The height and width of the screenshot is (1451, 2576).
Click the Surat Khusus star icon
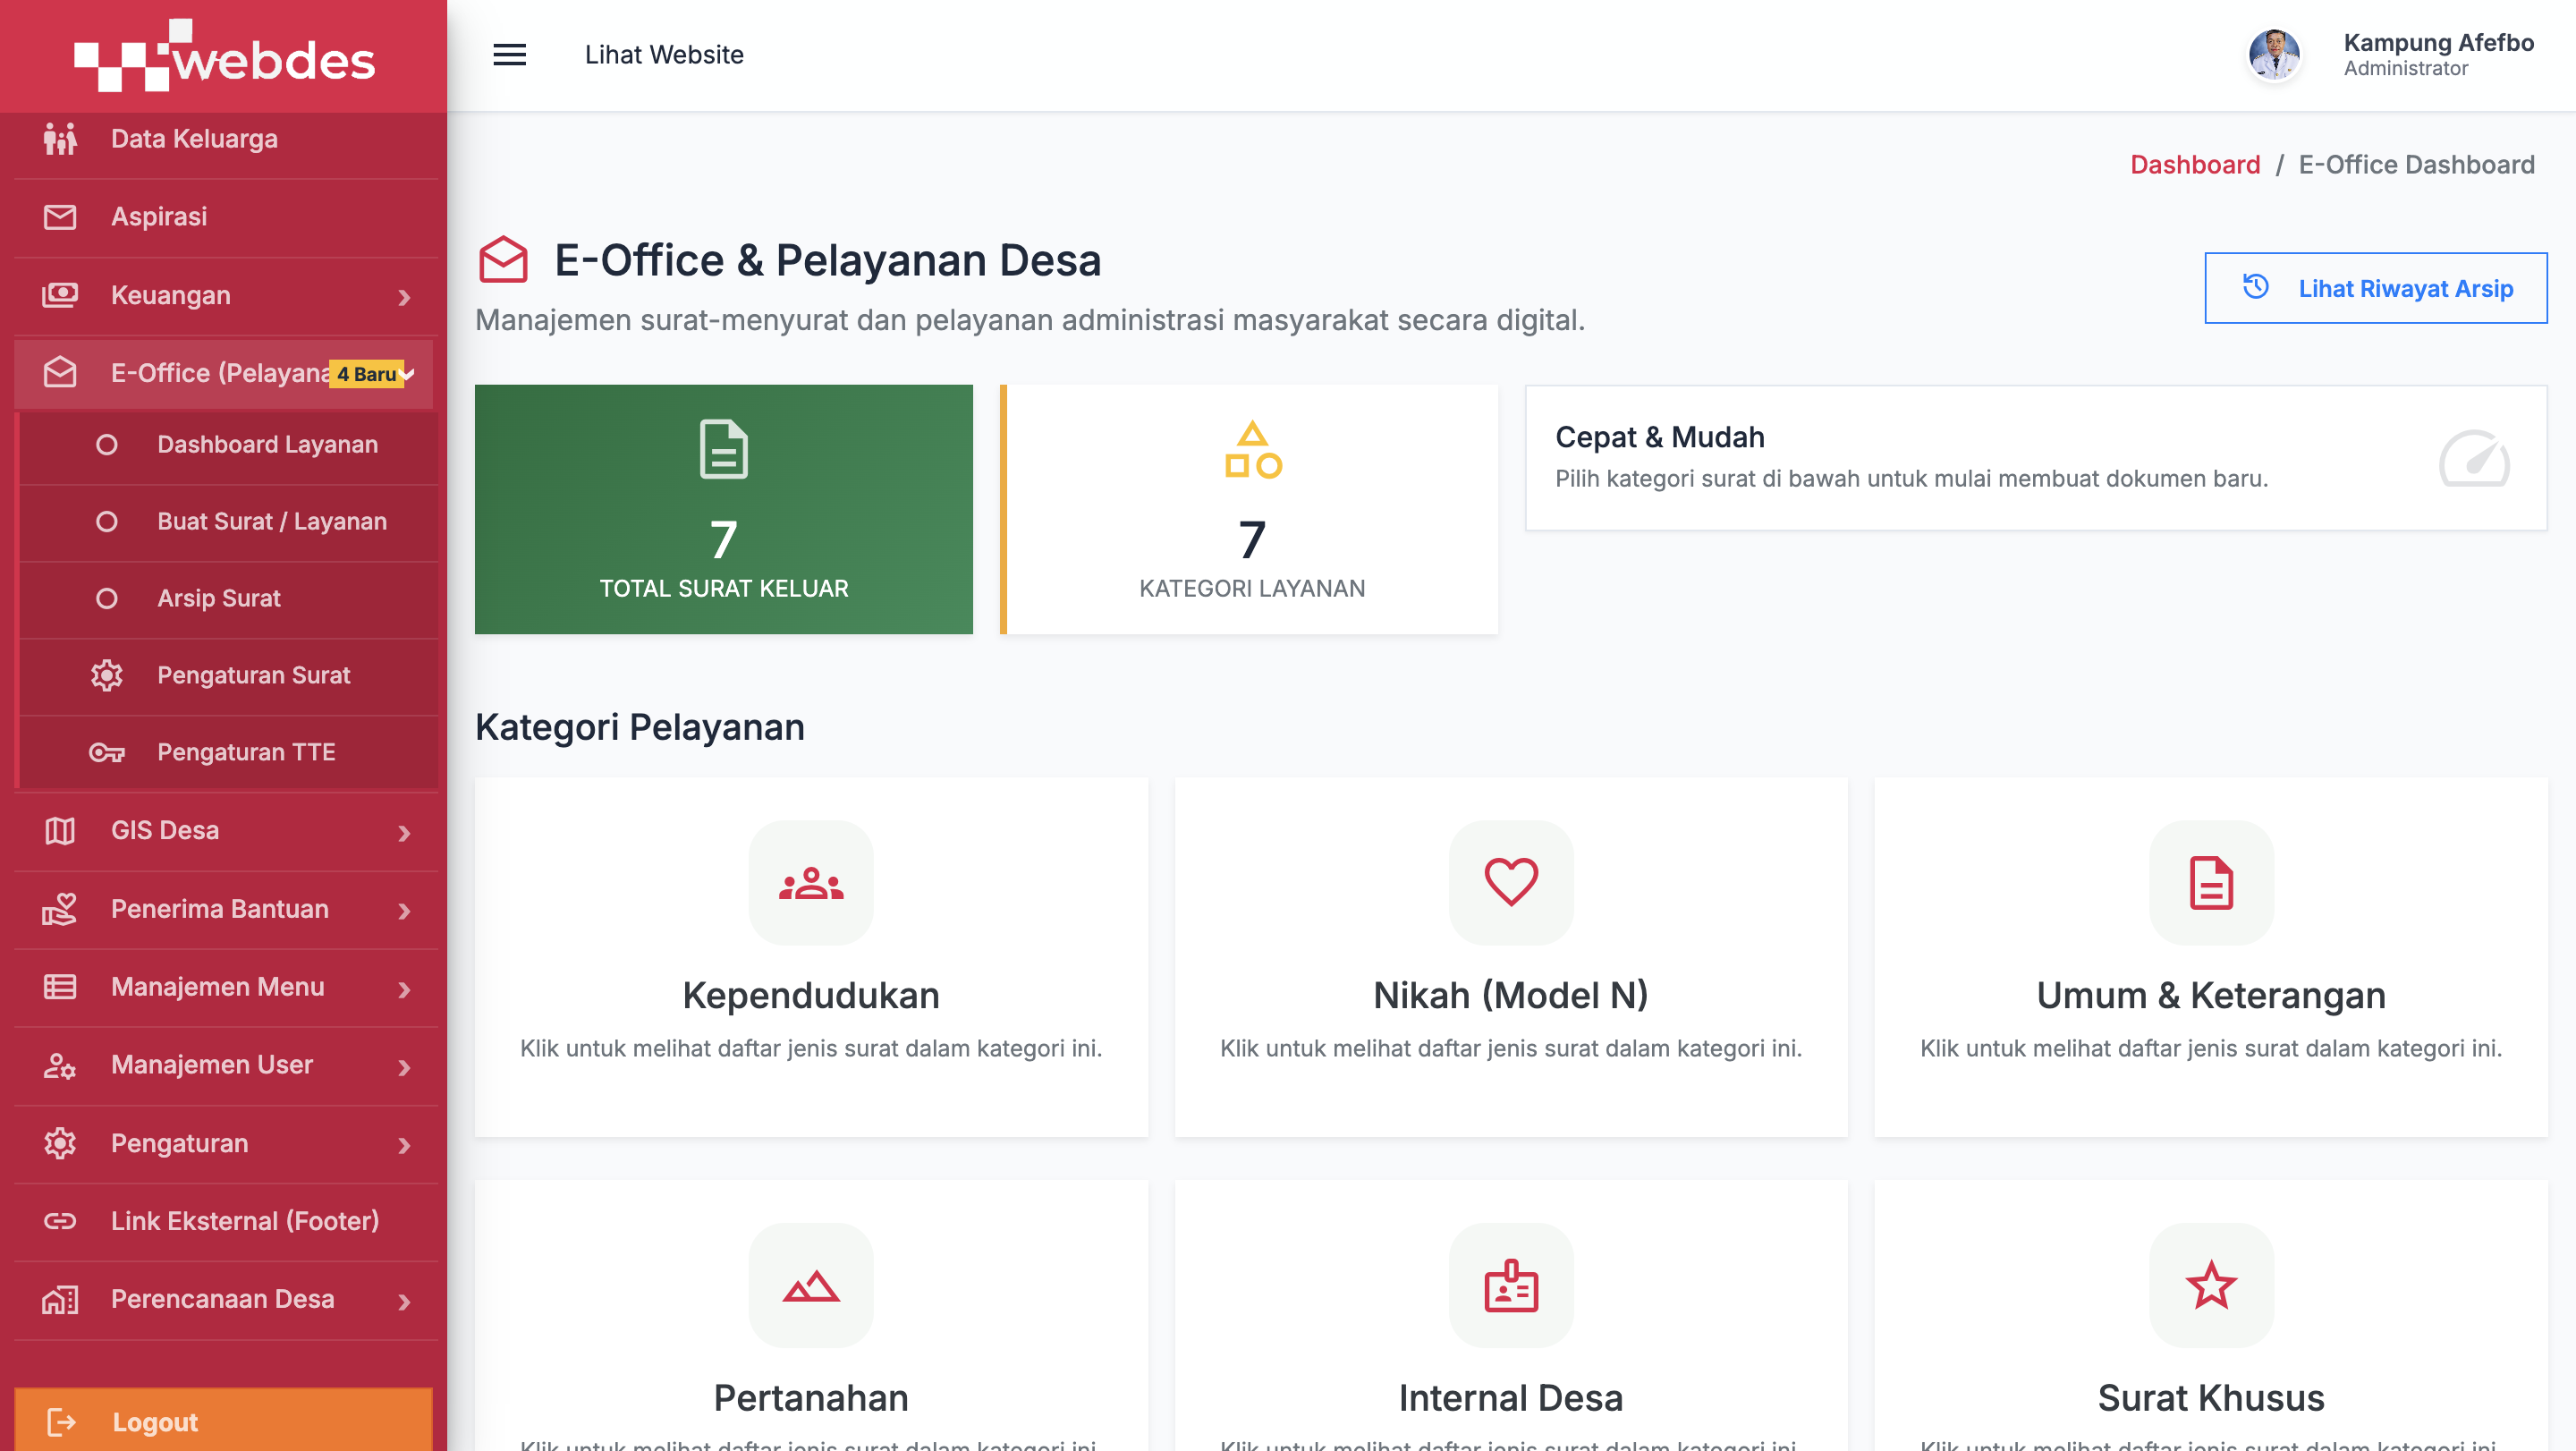tap(2211, 1286)
